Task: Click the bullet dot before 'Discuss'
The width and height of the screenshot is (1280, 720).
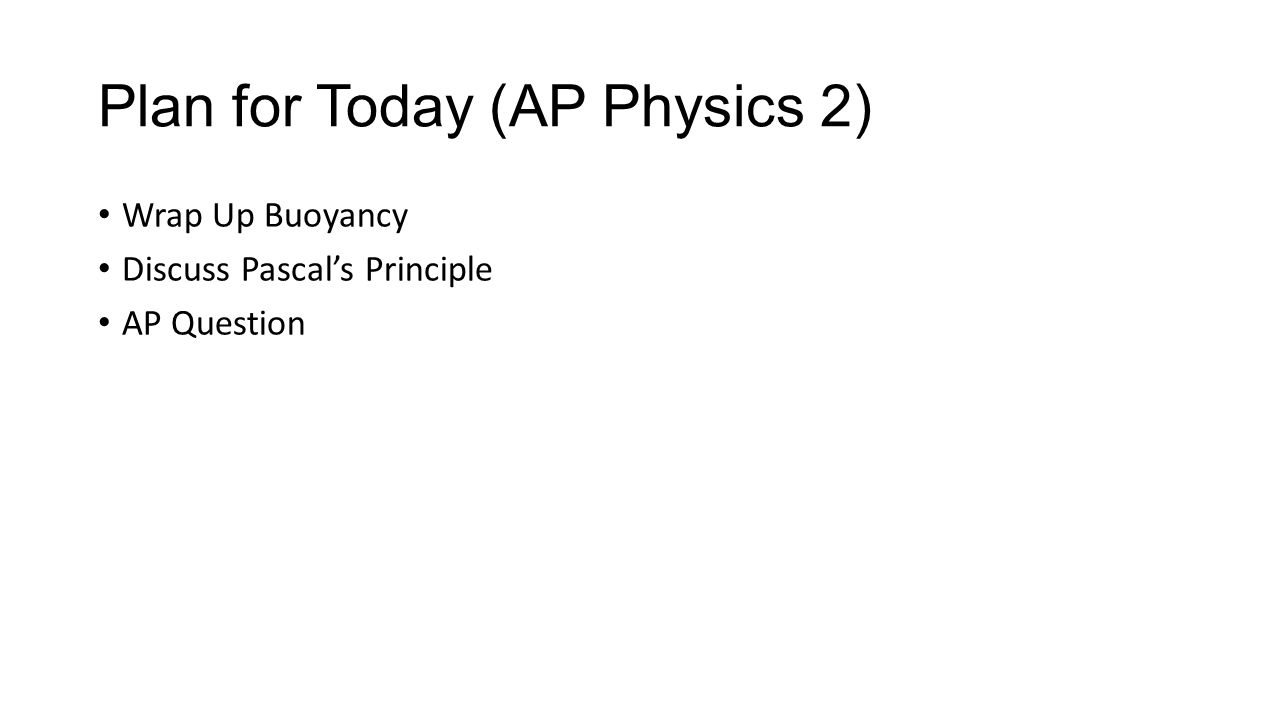Action: coord(105,271)
